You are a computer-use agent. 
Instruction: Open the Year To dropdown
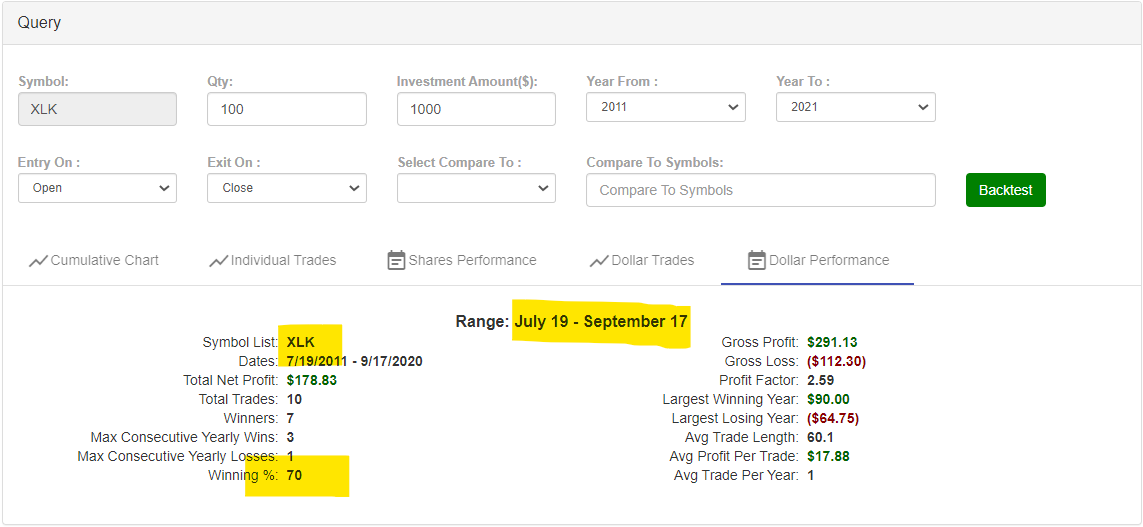(855, 106)
